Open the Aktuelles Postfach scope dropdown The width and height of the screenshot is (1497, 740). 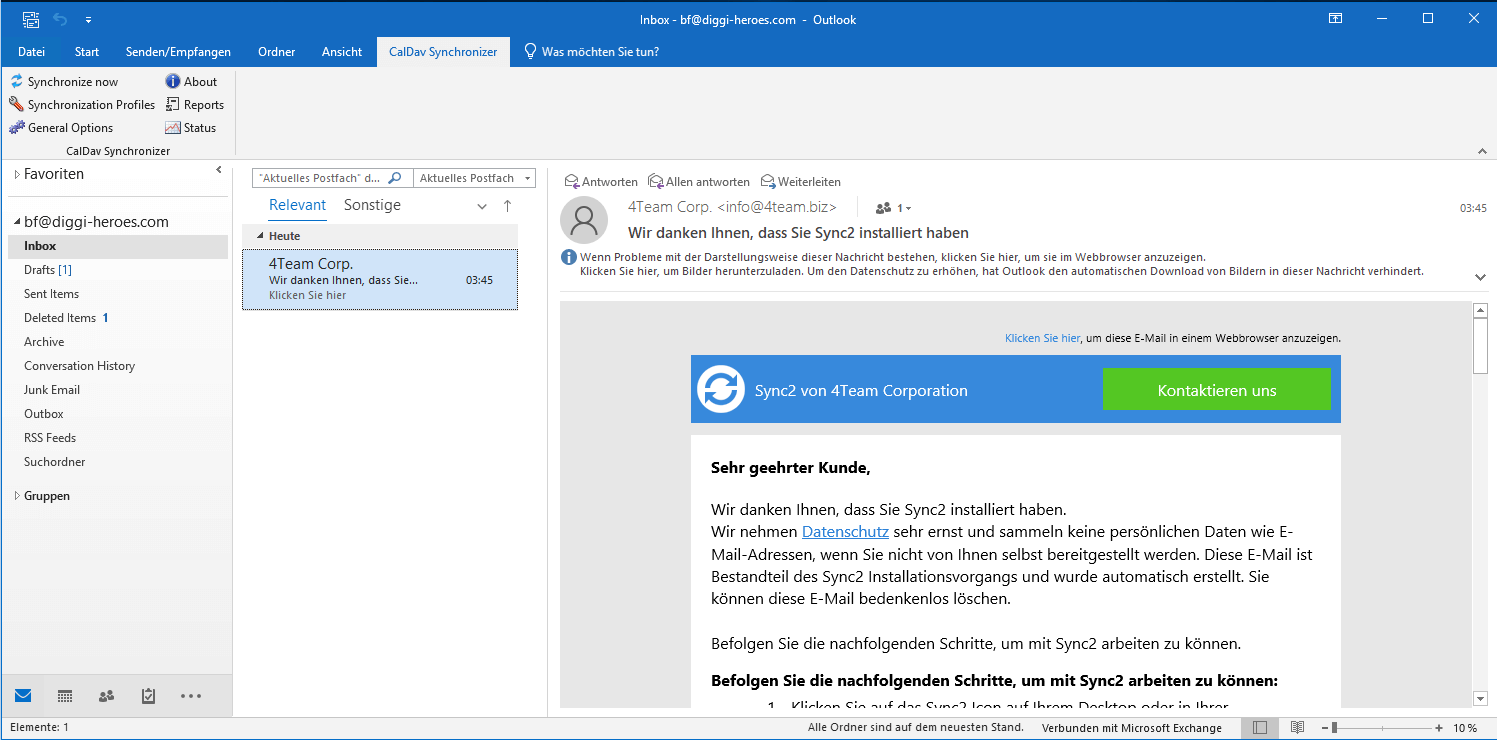point(474,178)
